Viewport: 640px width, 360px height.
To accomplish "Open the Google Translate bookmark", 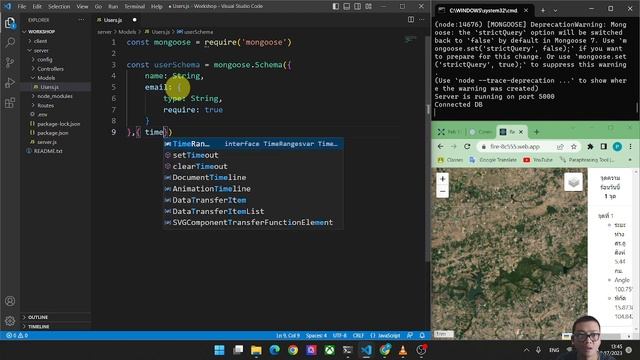I will (493, 160).
